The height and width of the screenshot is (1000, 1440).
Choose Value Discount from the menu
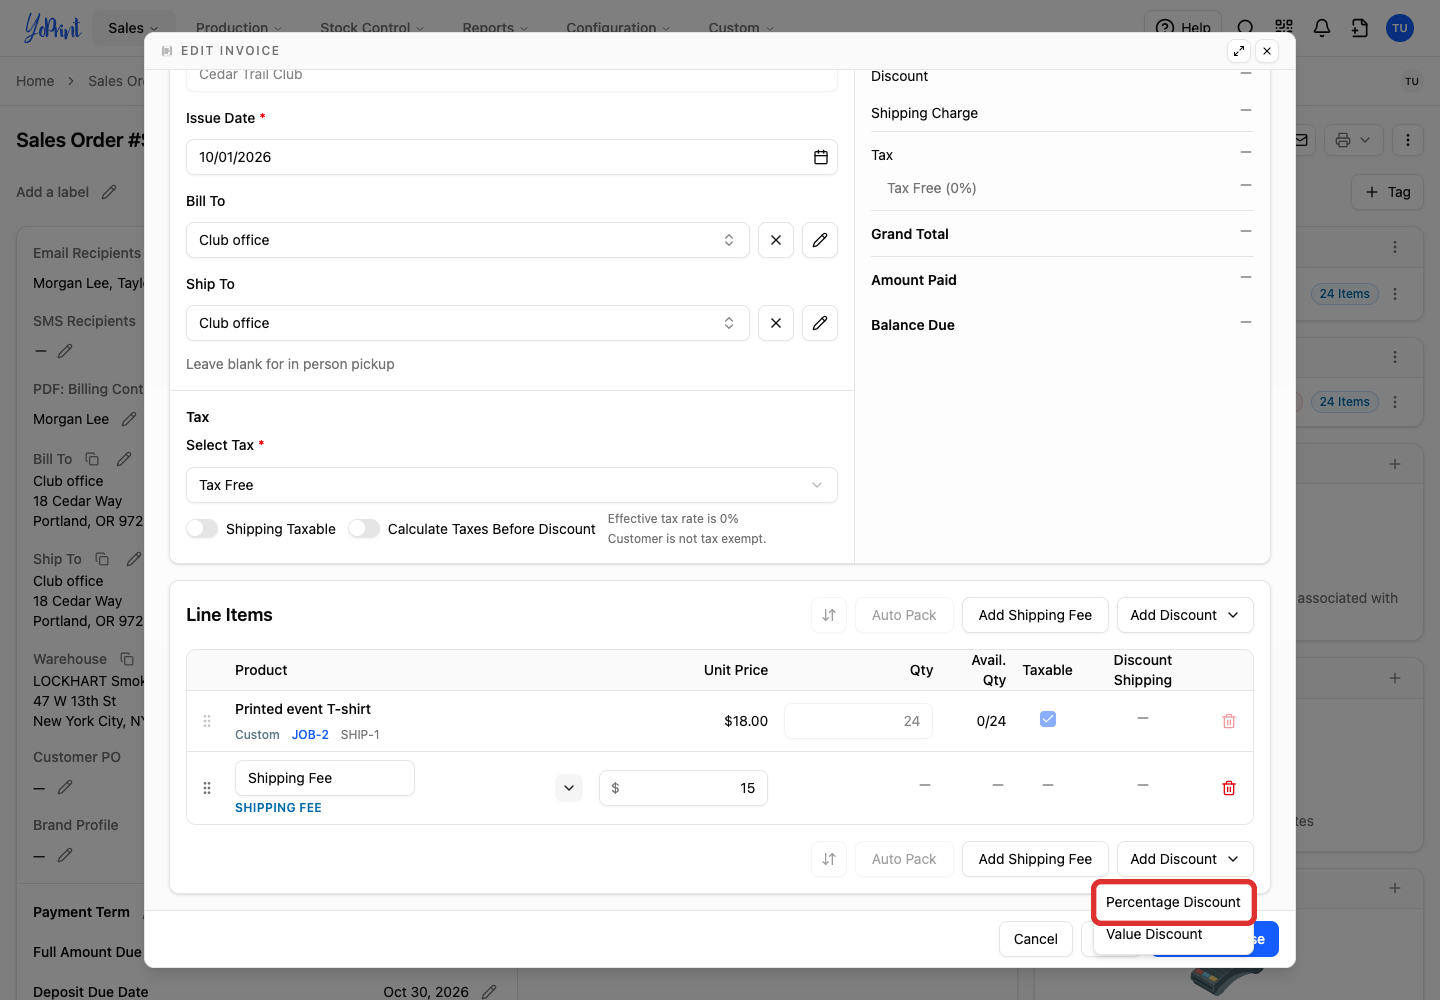1154,935
